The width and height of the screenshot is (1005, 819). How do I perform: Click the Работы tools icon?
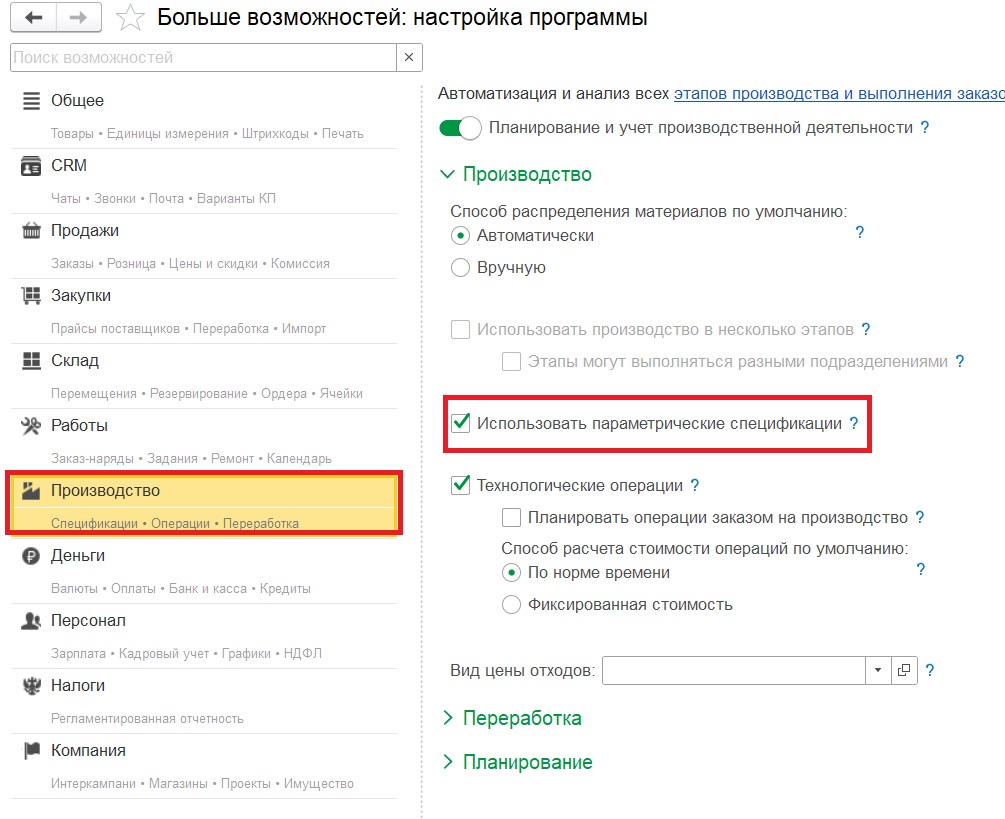click(31, 426)
